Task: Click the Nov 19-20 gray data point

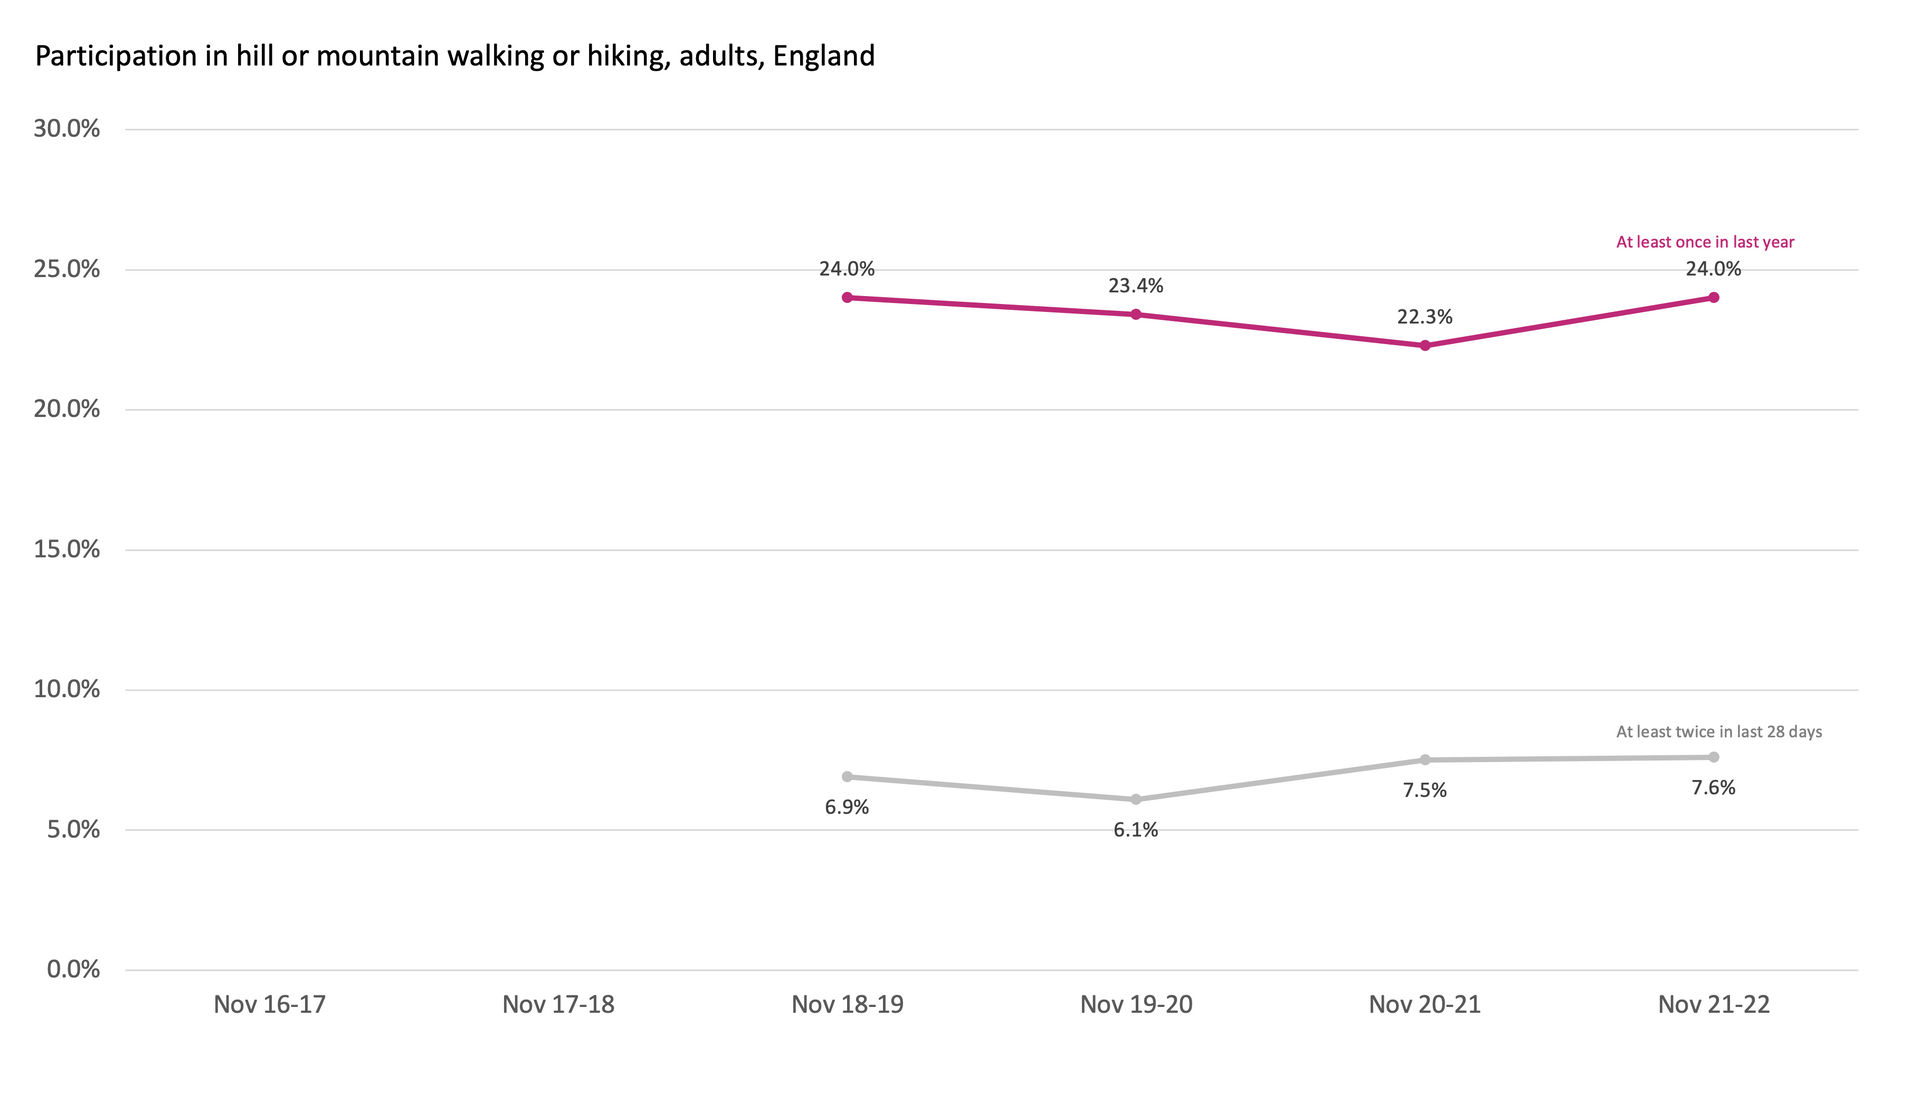Action: click(1136, 800)
